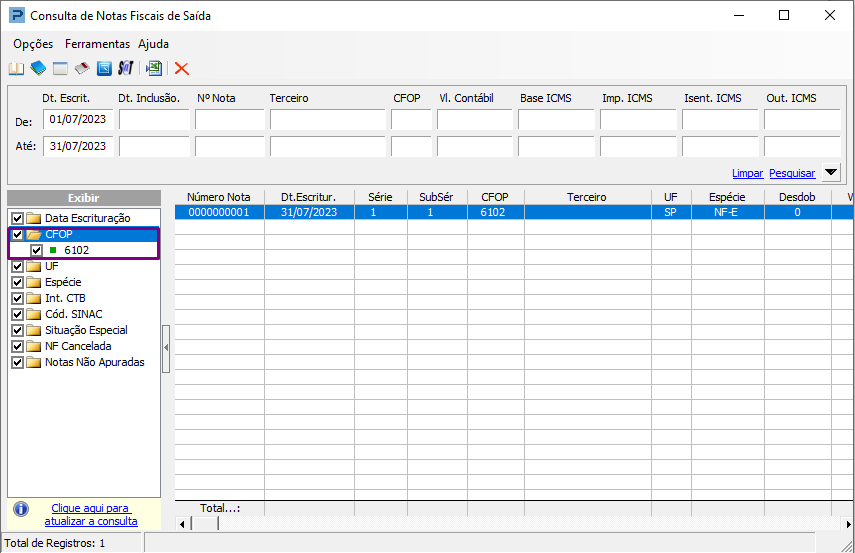Toggle the Espécie checkbox
Image resolution: width=855 pixels, height=553 pixels.
click(17, 282)
